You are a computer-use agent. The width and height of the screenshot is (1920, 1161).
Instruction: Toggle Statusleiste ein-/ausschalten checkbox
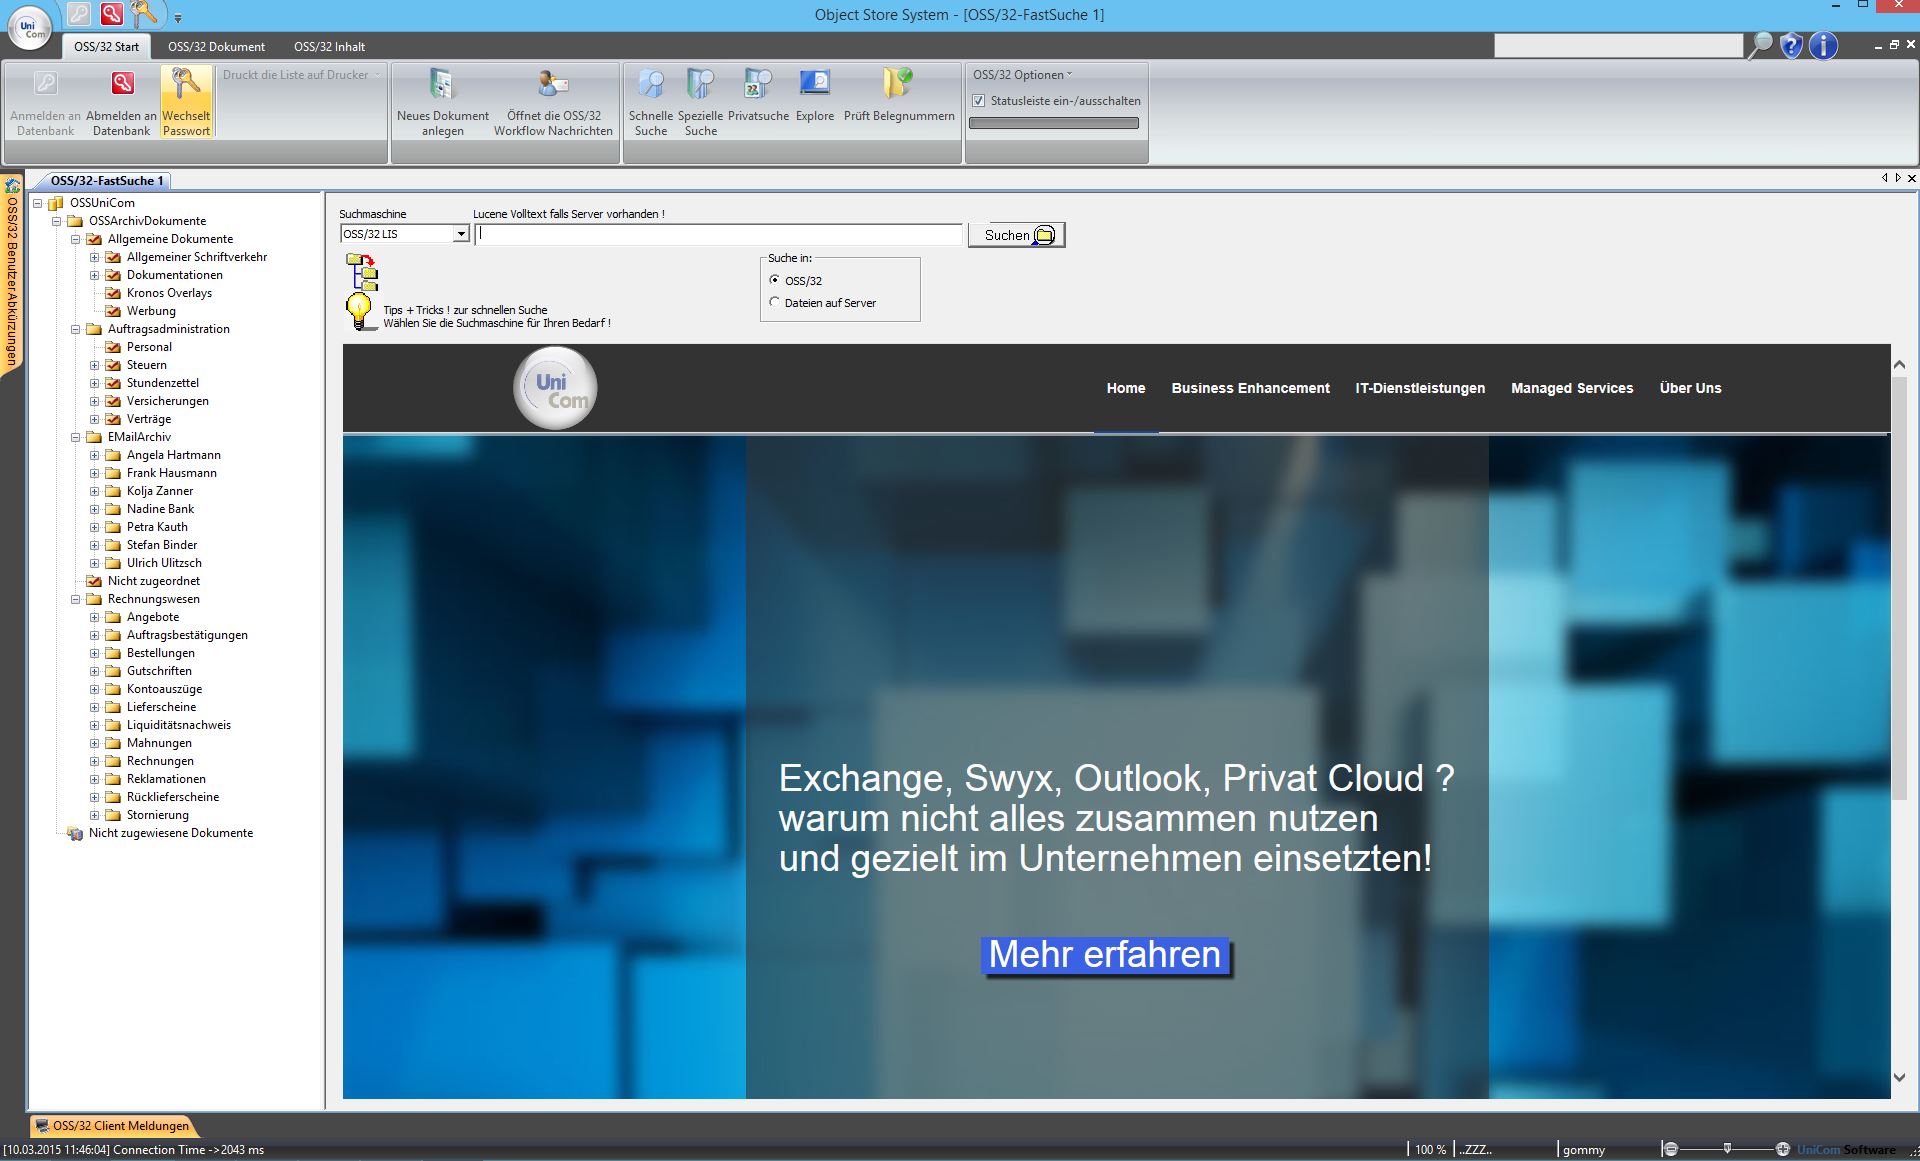click(979, 101)
